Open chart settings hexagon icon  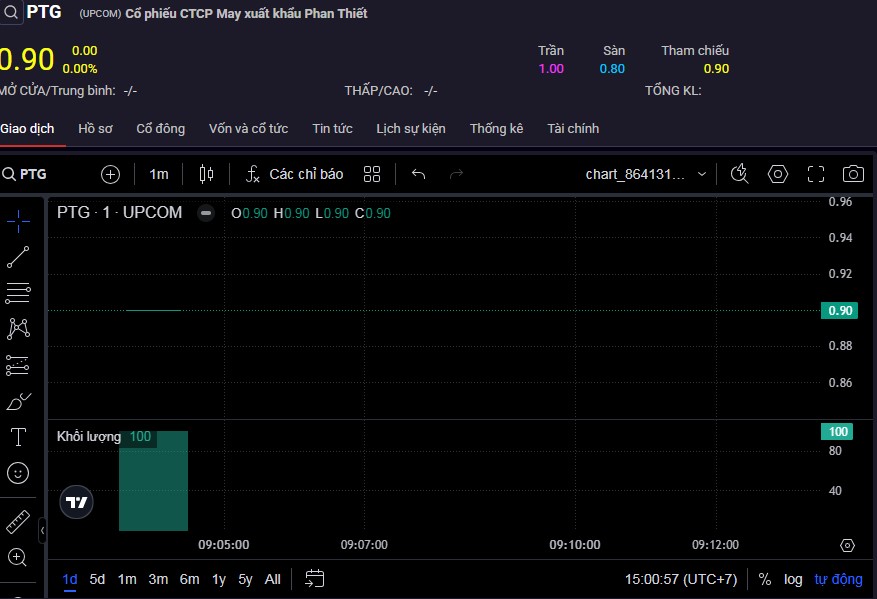click(778, 174)
